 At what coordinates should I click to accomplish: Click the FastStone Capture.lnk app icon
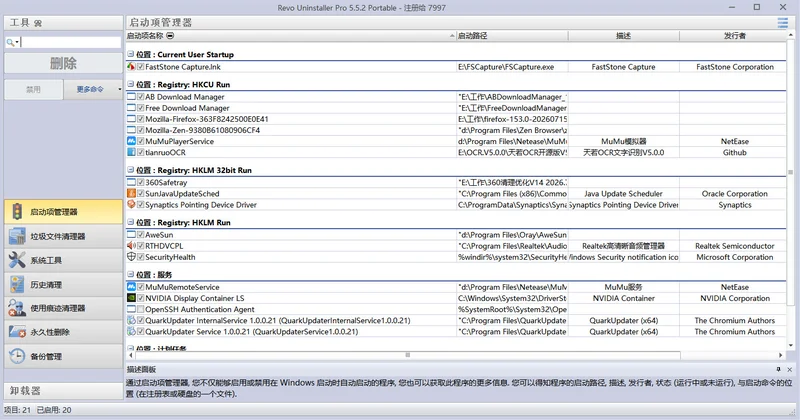pos(131,66)
